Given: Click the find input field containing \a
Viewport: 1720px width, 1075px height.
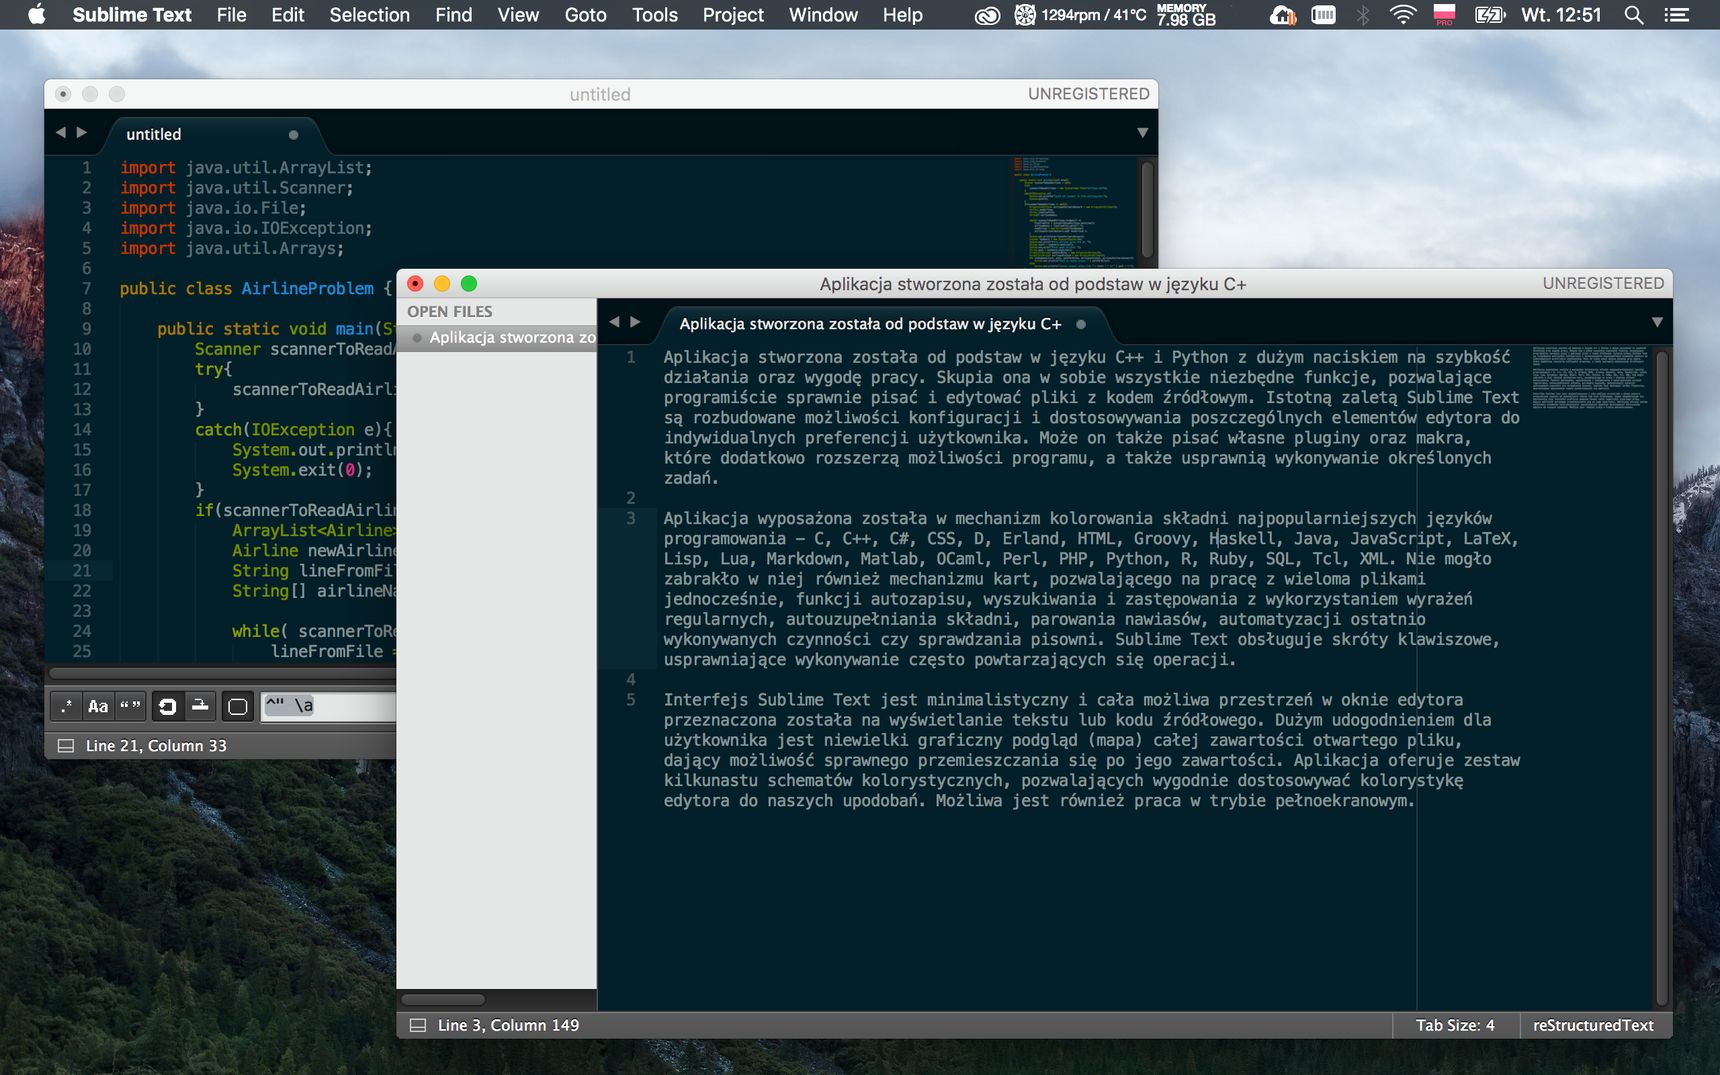Looking at the screenshot, I should tap(330, 706).
